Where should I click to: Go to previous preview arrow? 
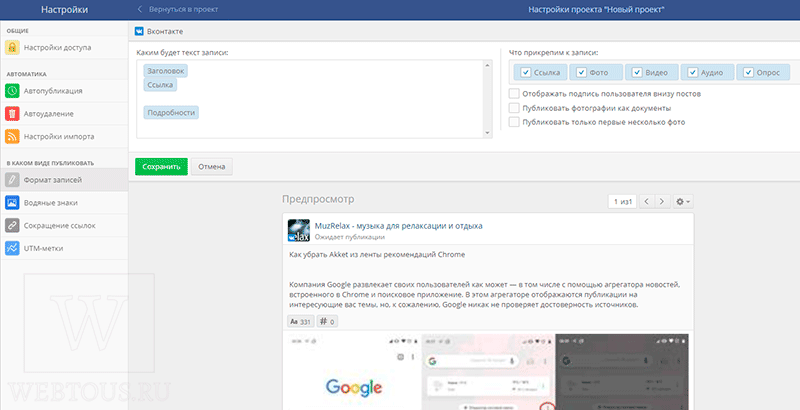[646, 201]
